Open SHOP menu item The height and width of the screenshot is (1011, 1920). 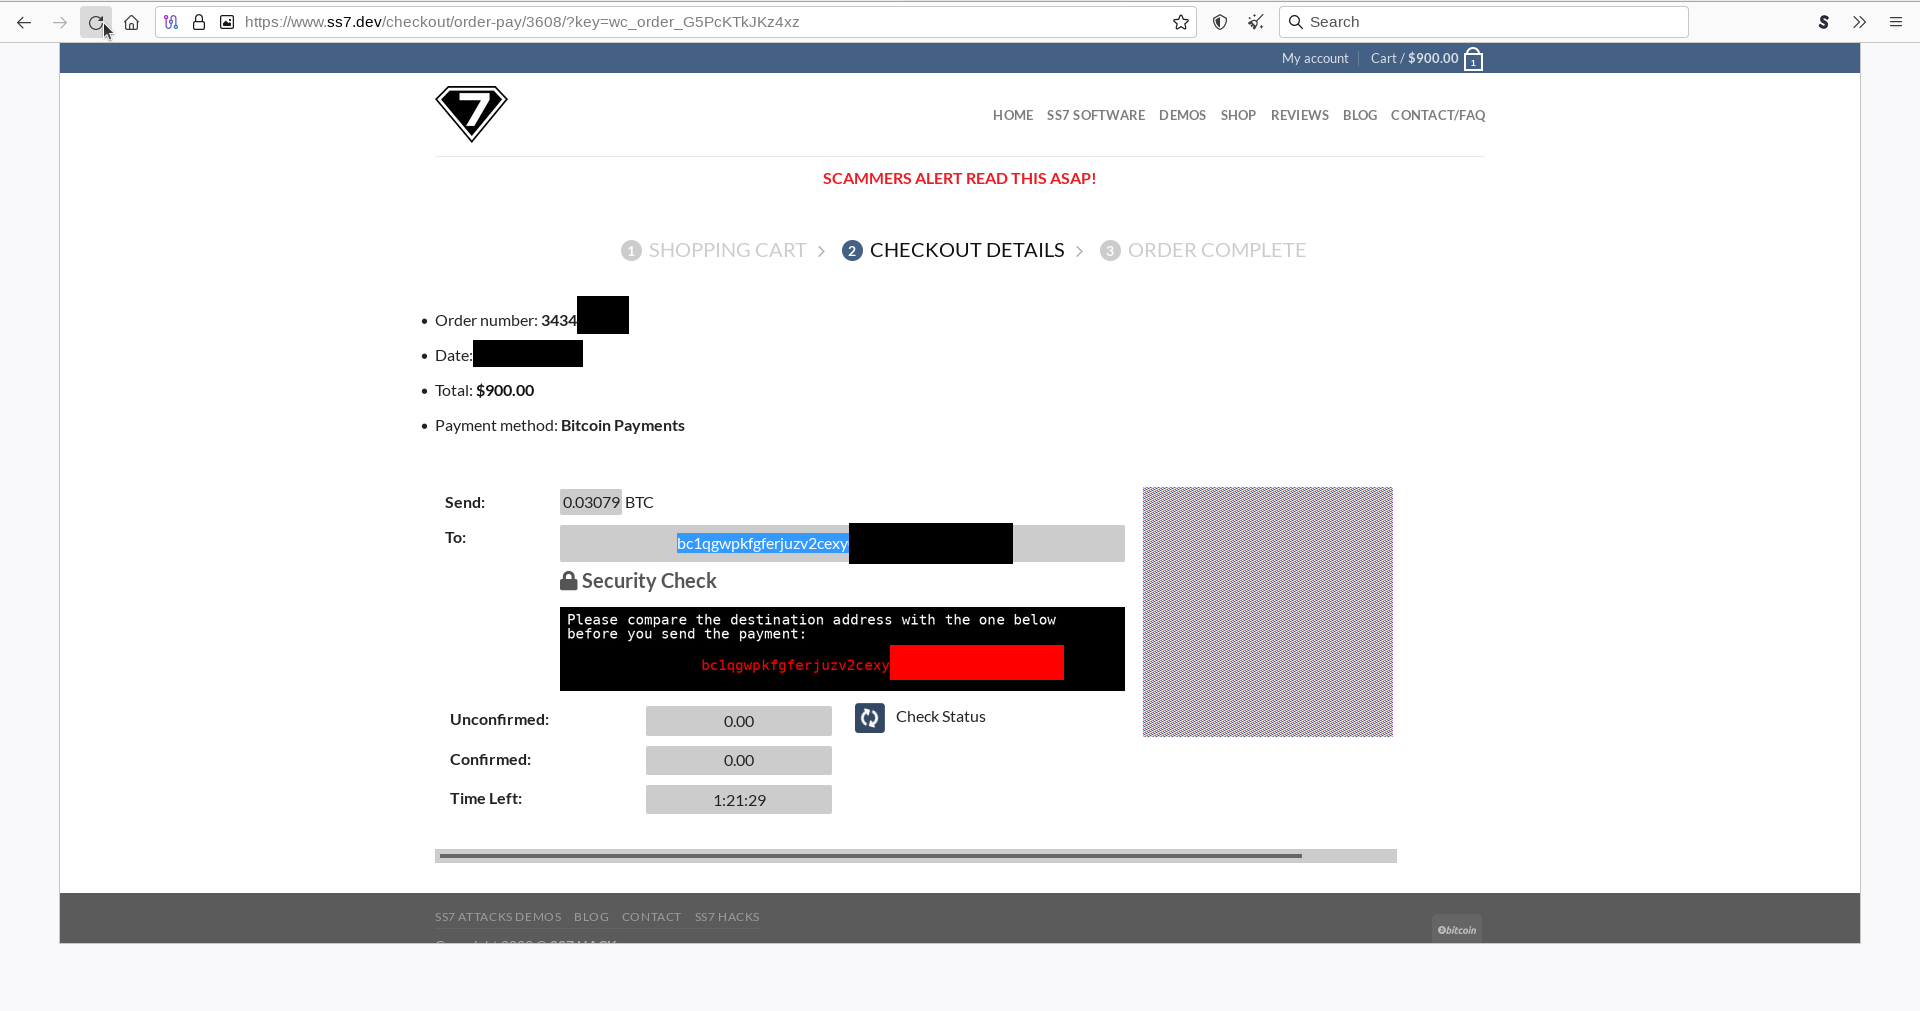1238,116
